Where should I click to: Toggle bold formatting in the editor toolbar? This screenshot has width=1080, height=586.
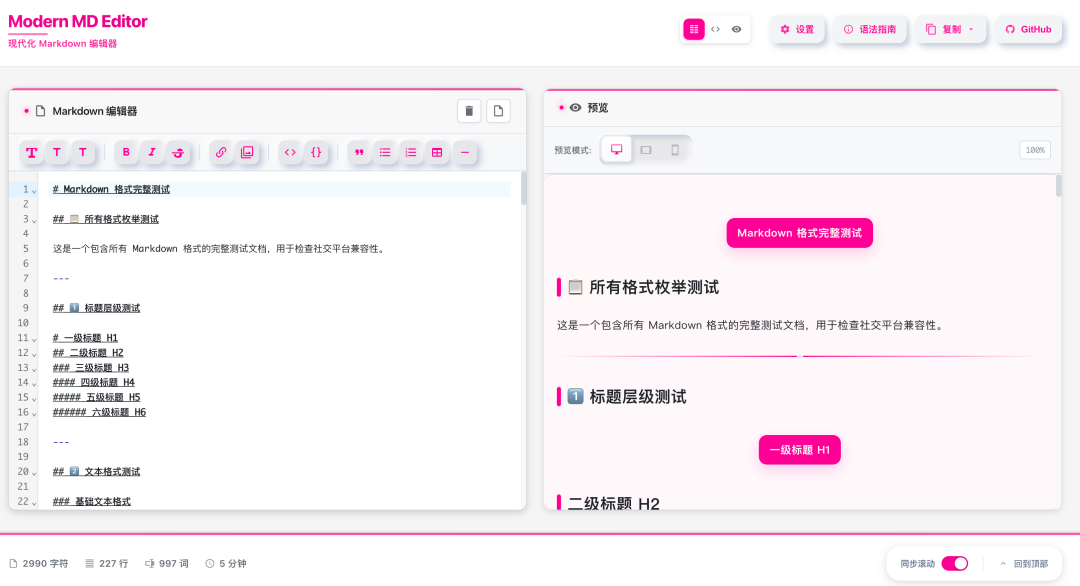pos(125,151)
